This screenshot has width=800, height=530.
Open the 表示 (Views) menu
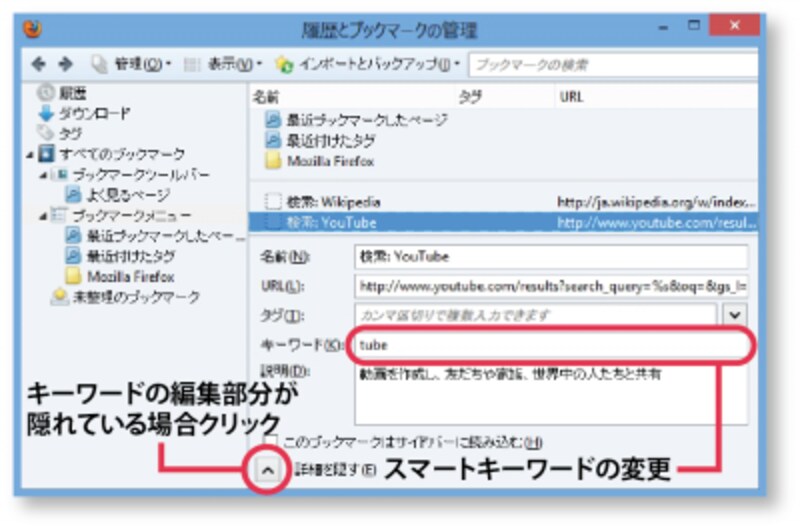point(223,64)
